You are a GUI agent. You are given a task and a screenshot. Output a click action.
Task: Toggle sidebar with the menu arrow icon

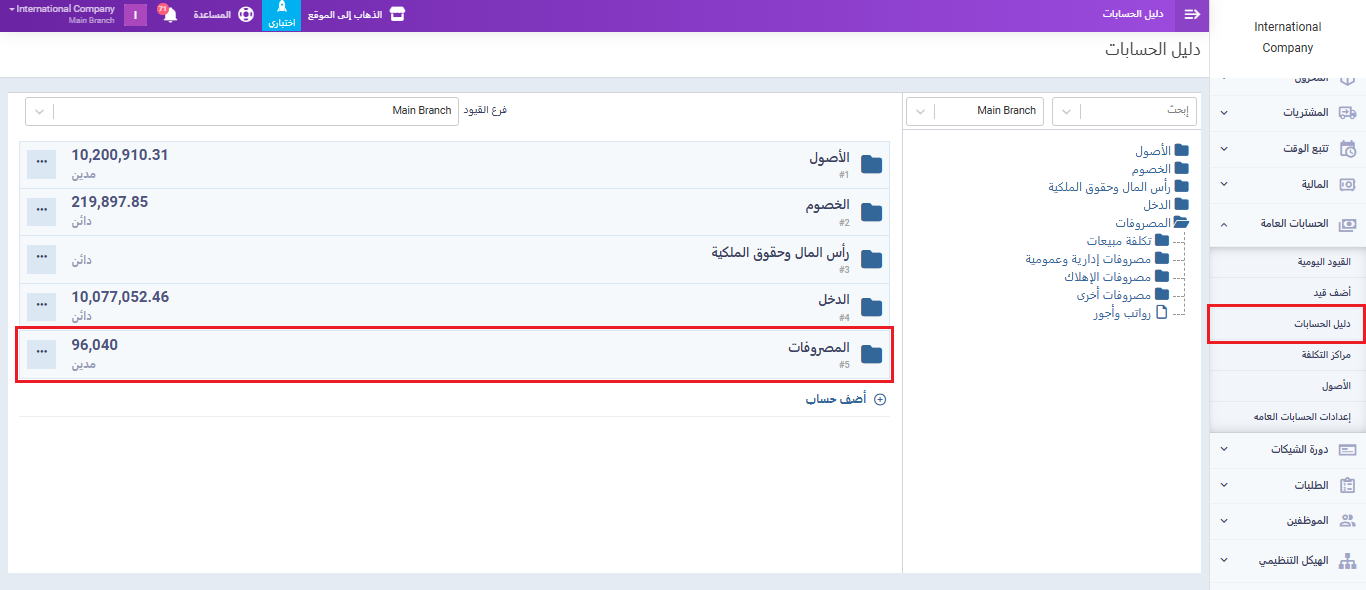coord(1191,15)
